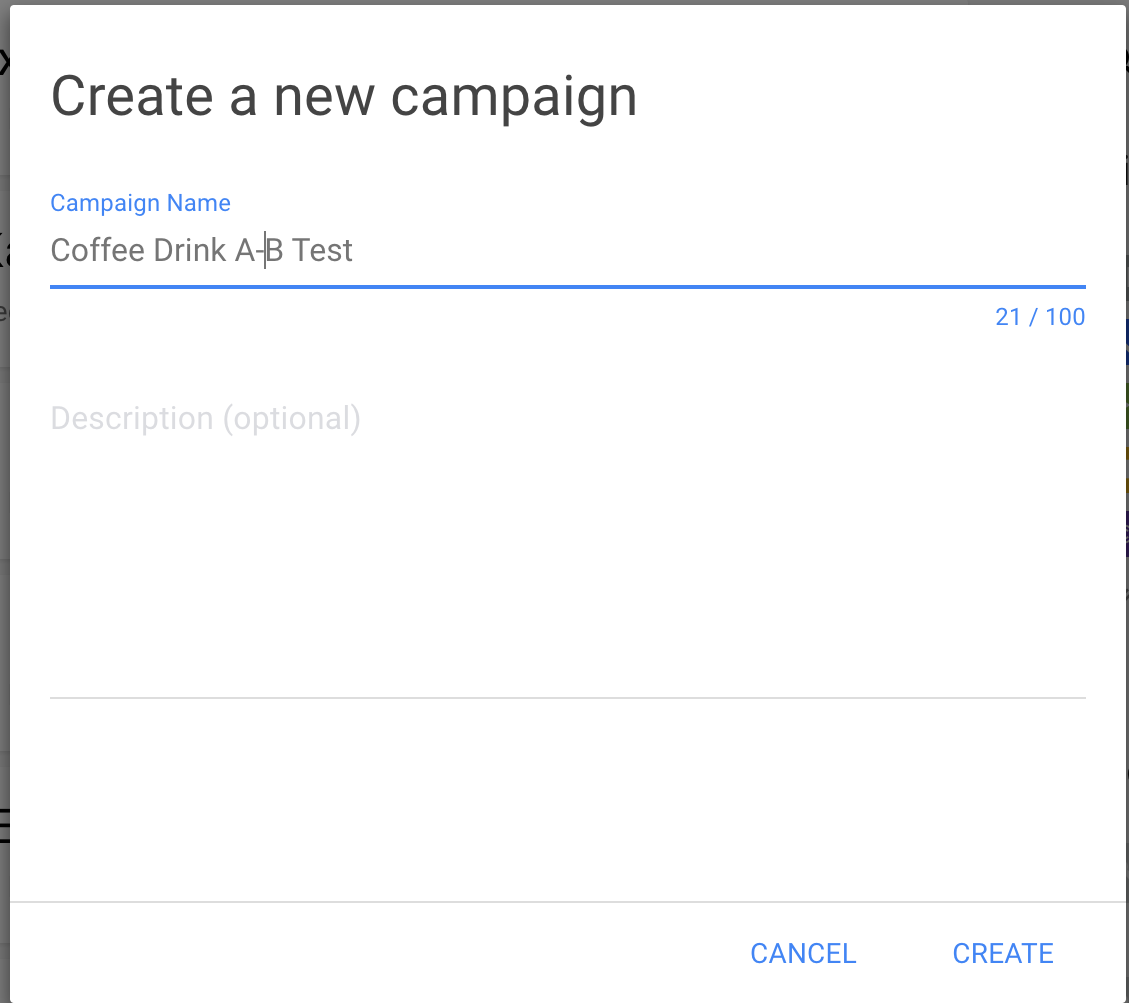Click the CREATE button

(x=1003, y=953)
